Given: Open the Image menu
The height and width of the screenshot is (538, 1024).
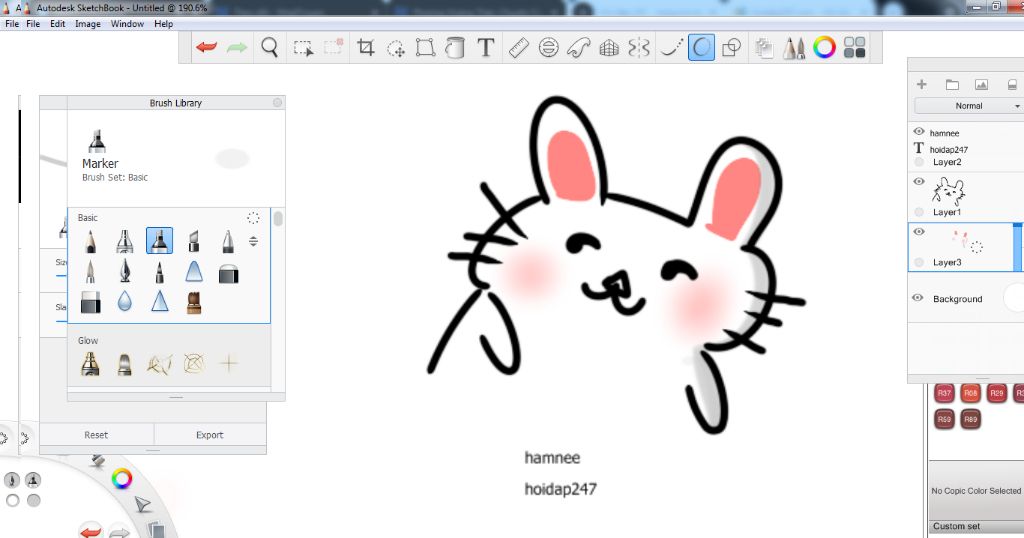Looking at the screenshot, I should [x=88, y=24].
